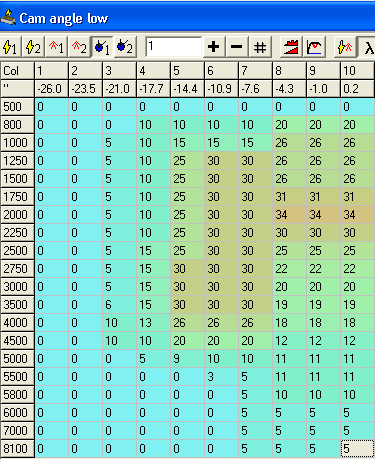Click the -10.9 axis value cell

[222, 89]
